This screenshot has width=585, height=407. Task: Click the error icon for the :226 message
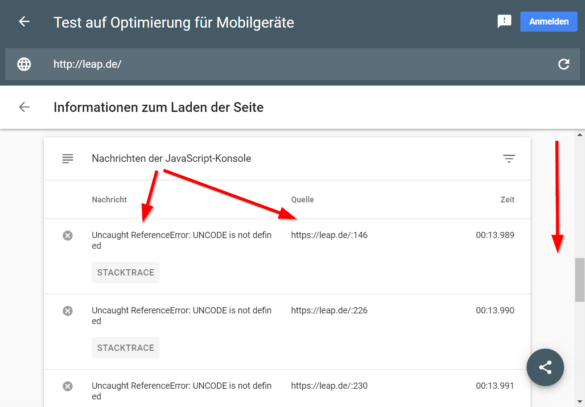tap(68, 311)
